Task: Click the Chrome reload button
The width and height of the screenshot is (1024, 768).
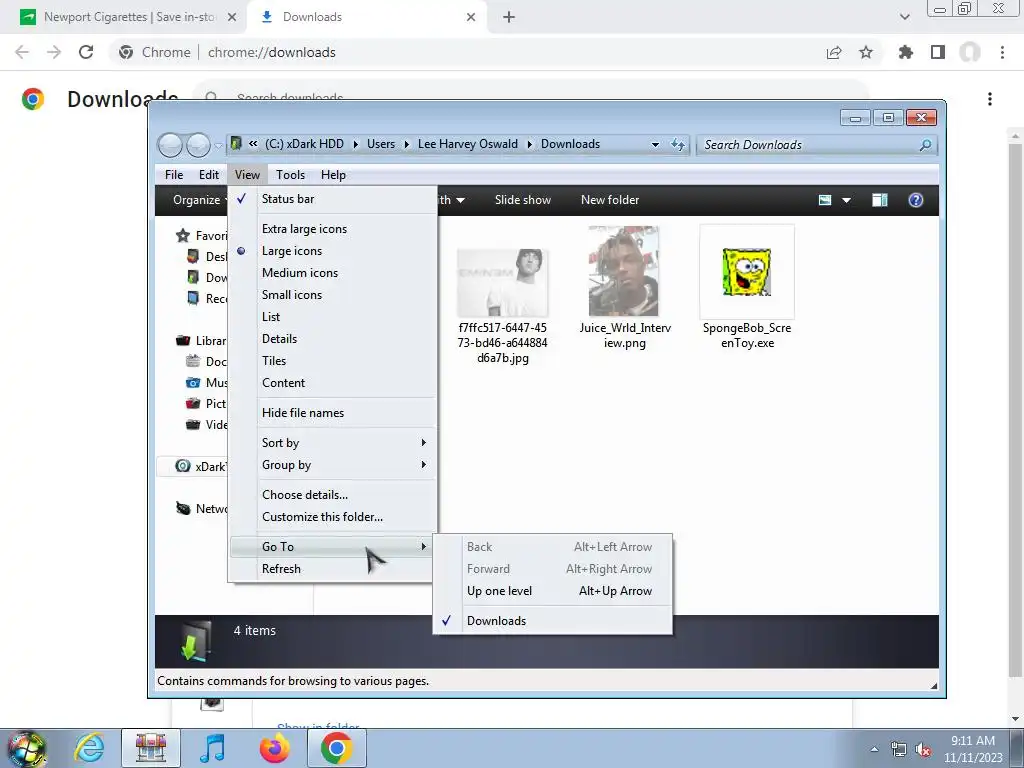Action: (86, 52)
